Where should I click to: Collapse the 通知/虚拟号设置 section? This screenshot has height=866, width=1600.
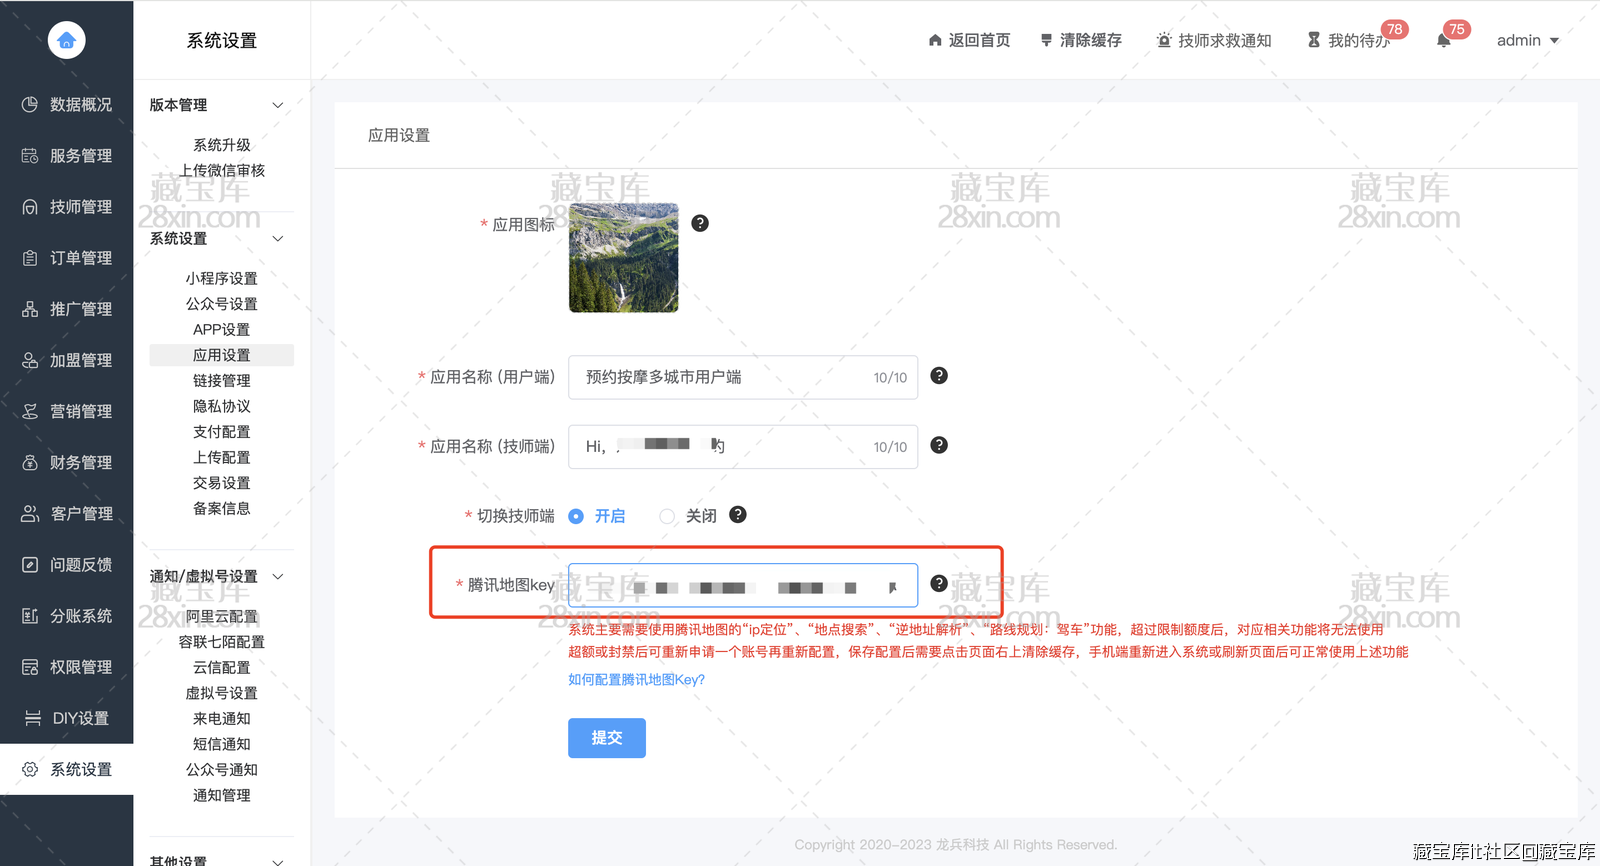pyautogui.click(x=278, y=577)
